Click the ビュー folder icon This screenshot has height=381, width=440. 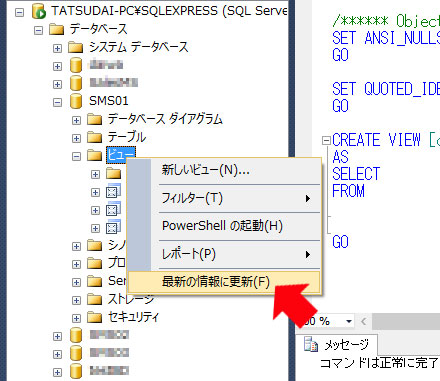95,155
